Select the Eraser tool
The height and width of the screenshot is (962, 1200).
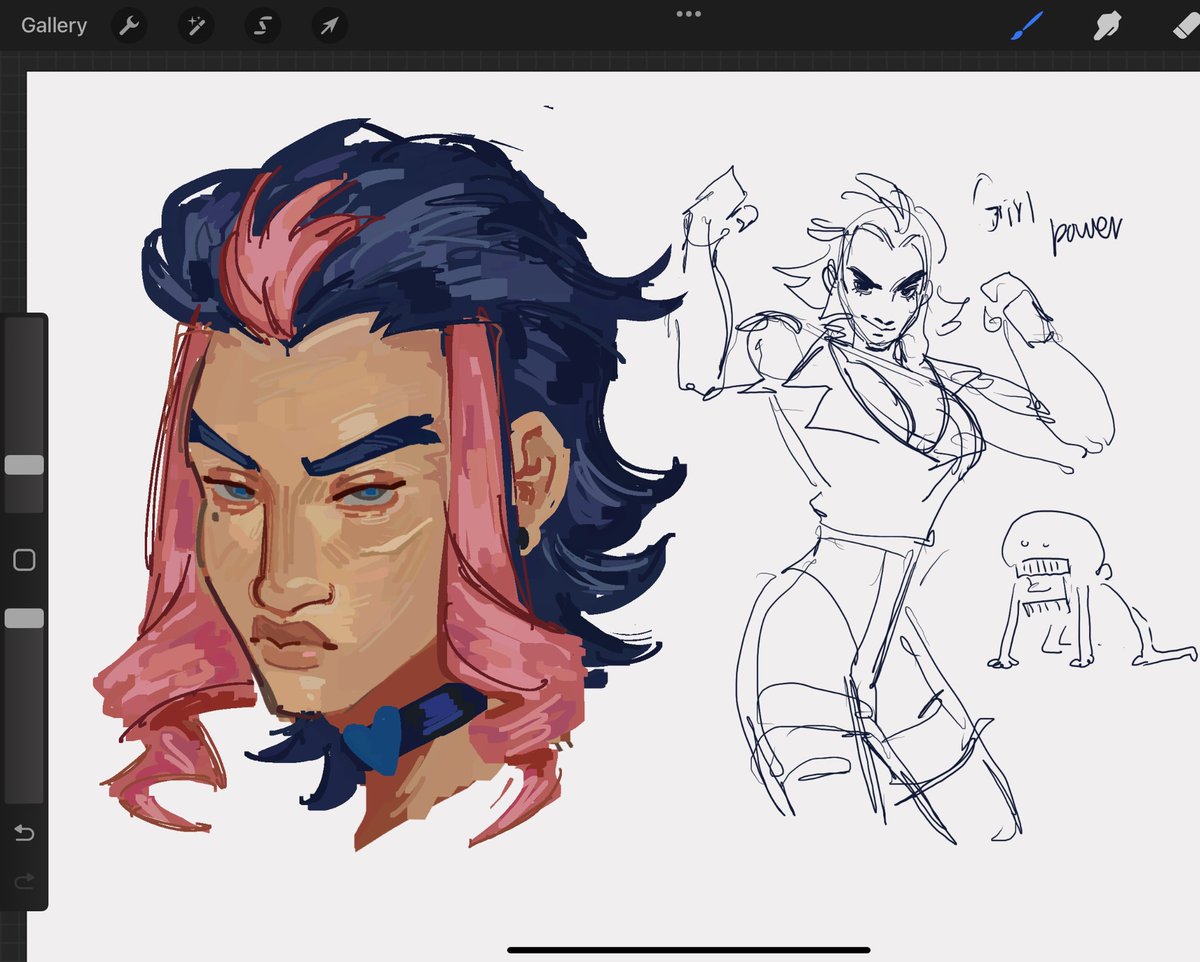1186,26
